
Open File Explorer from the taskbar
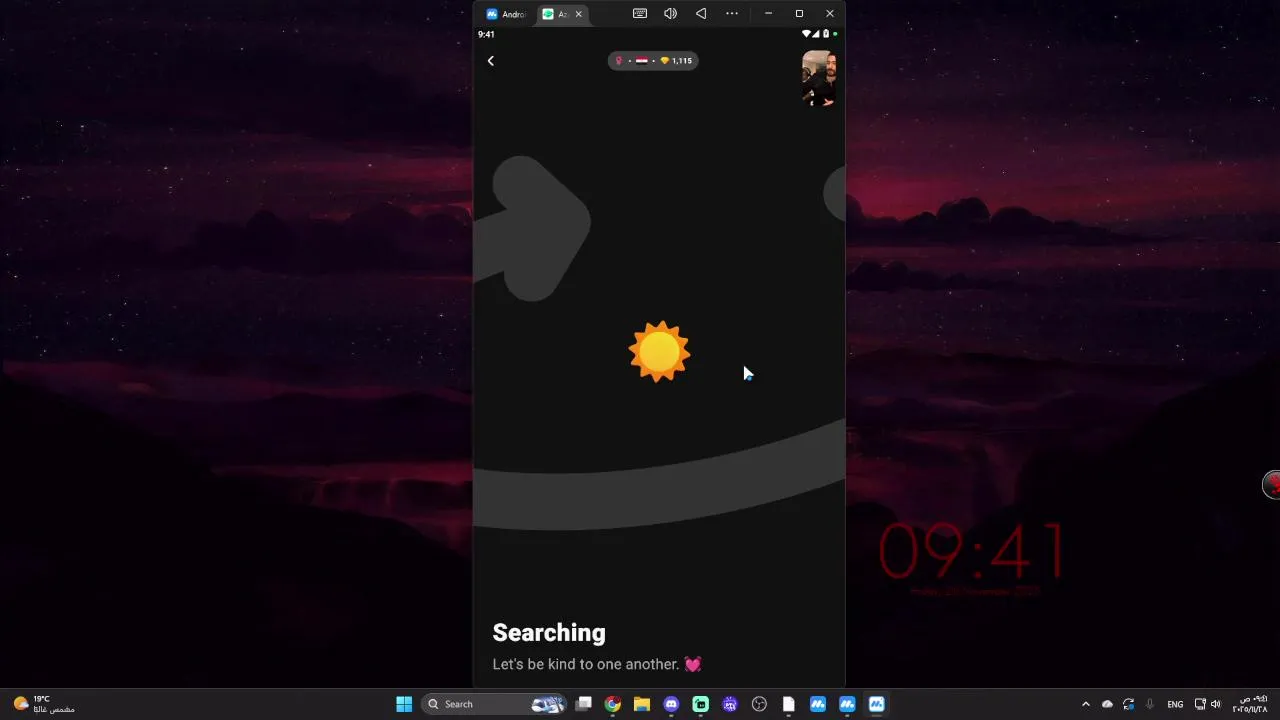[642, 704]
